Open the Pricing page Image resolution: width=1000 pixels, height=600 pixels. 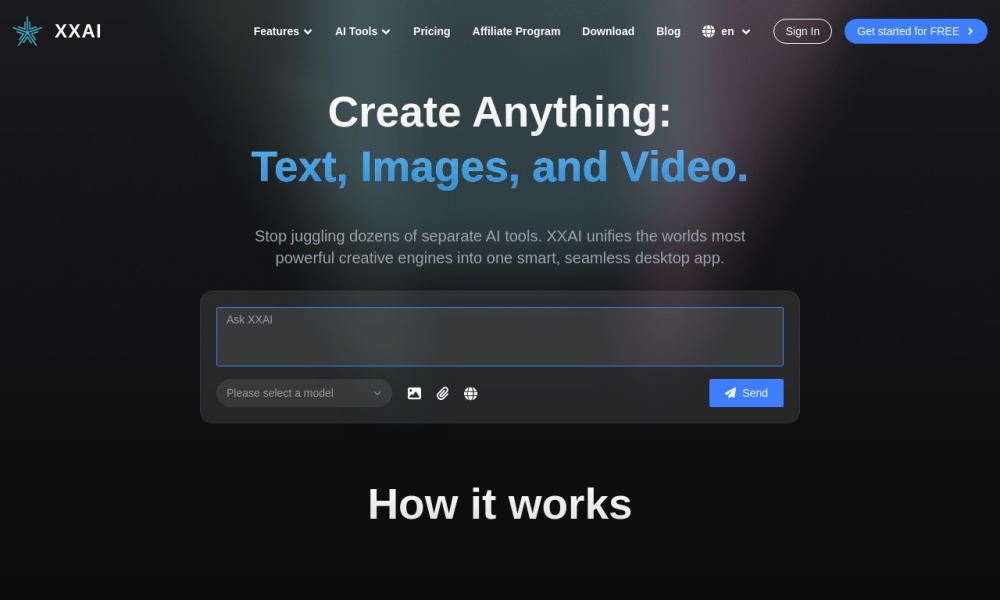(432, 31)
